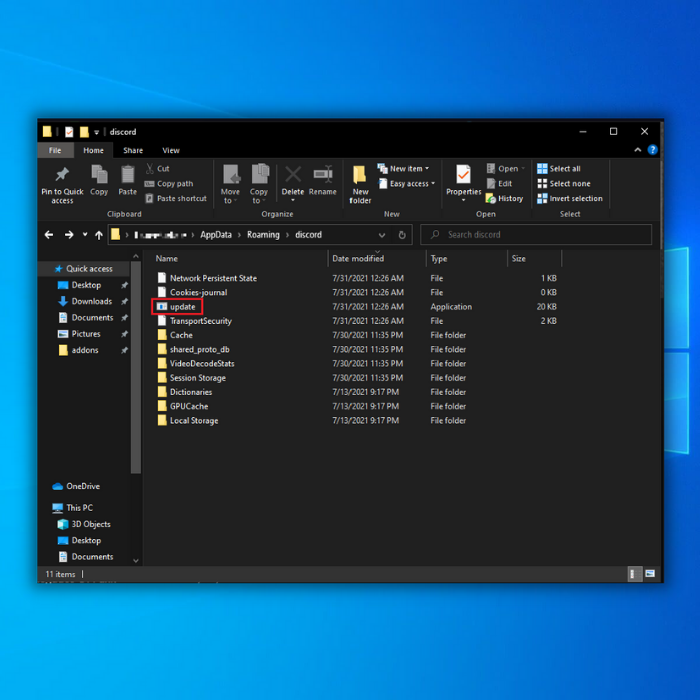
Task: Sort by the Date modified column
Action: (377, 258)
